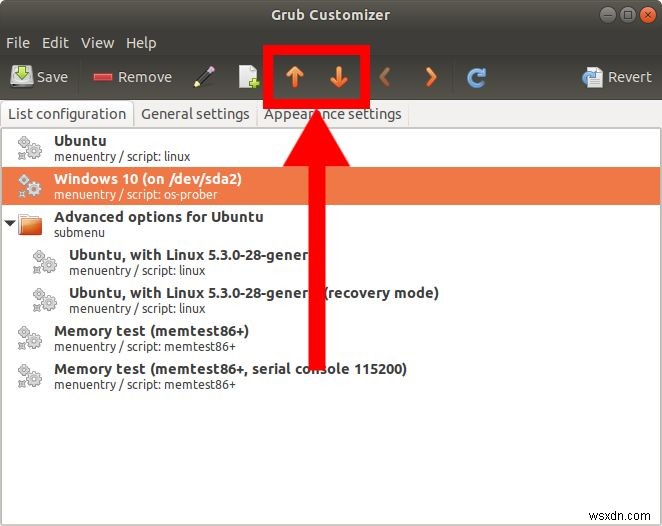Select the Ubuntu menuentry row

pyautogui.click(x=331, y=148)
